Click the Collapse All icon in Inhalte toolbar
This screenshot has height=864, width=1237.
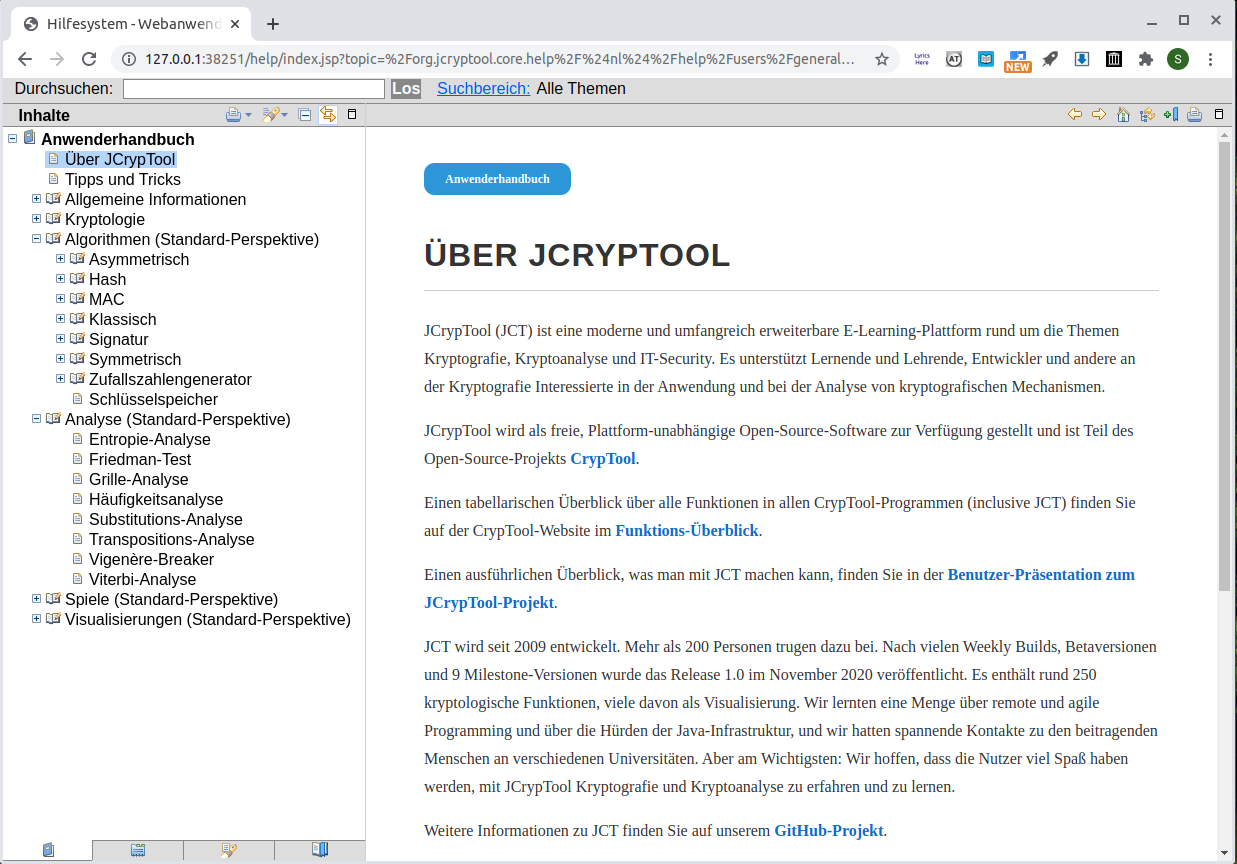click(305, 115)
